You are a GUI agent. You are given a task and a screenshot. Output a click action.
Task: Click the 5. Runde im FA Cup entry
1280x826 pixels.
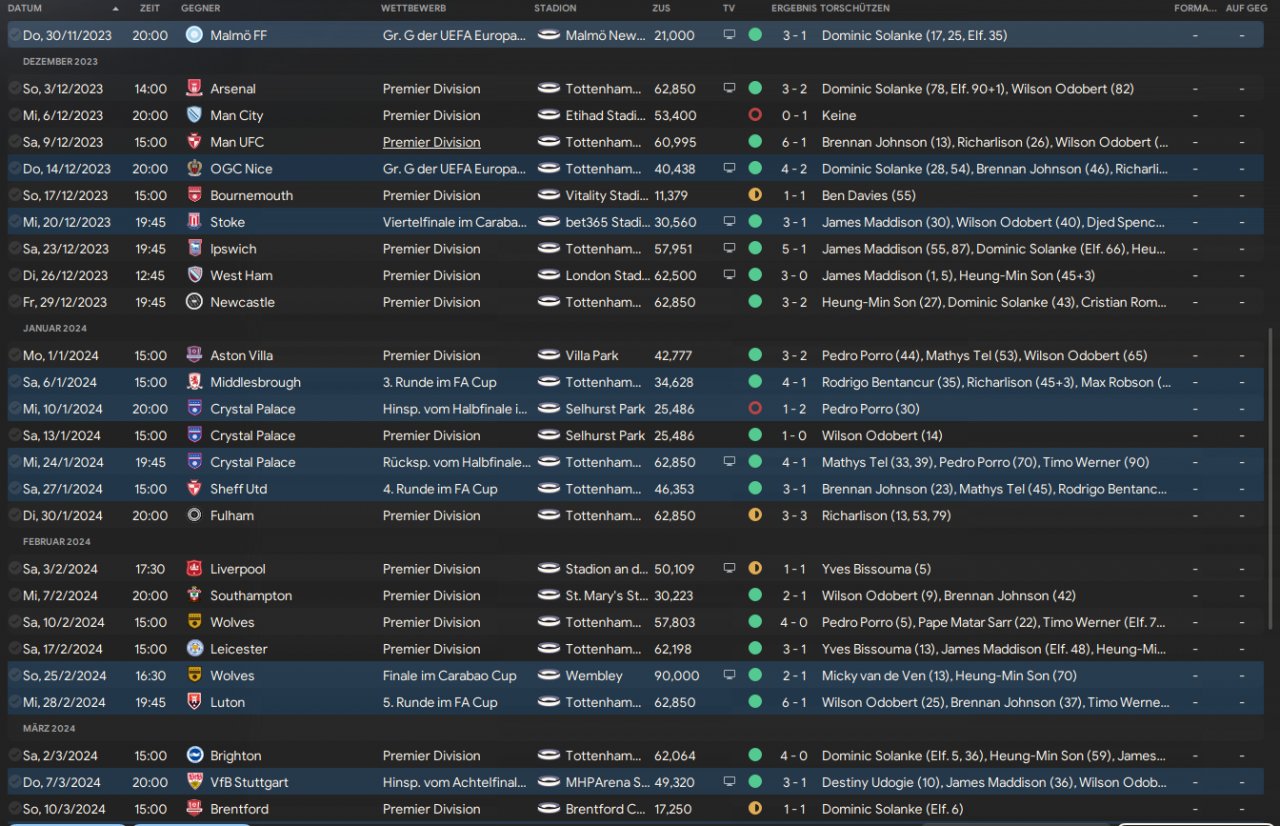click(x=440, y=702)
